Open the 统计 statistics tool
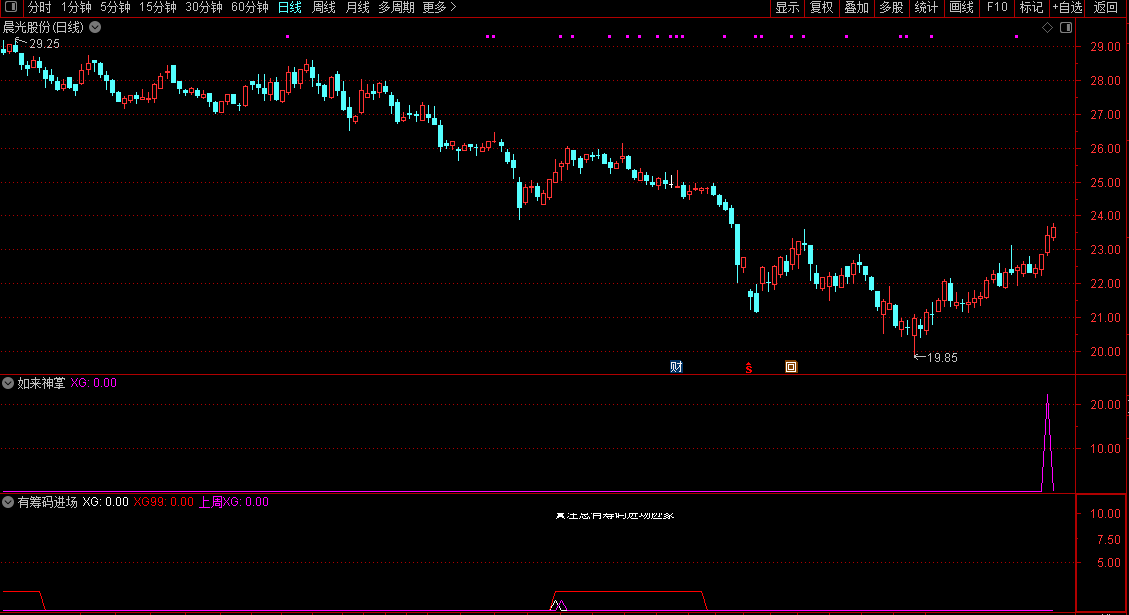Viewport: 1129px width, 615px height. point(926,7)
